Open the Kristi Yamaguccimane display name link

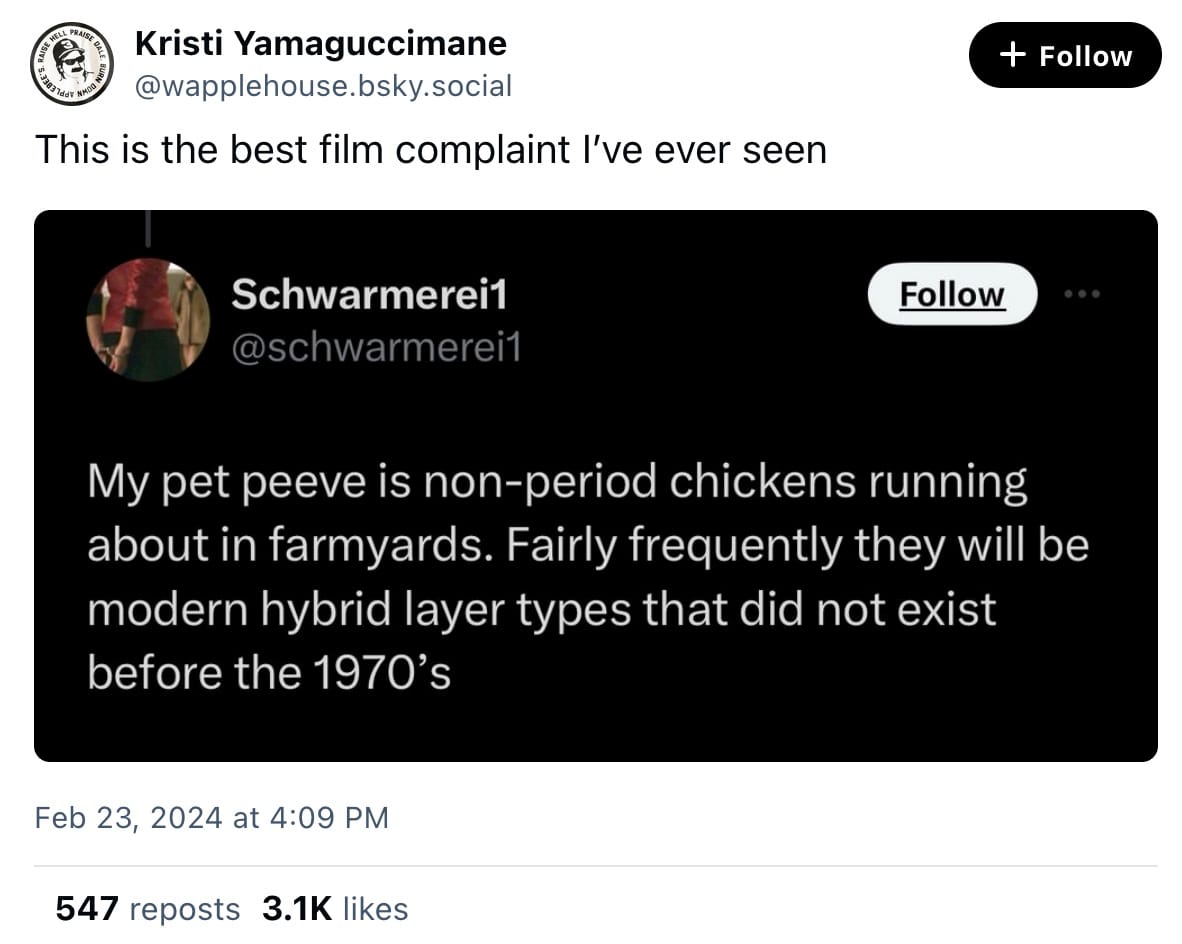pyautogui.click(x=320, y=43)
